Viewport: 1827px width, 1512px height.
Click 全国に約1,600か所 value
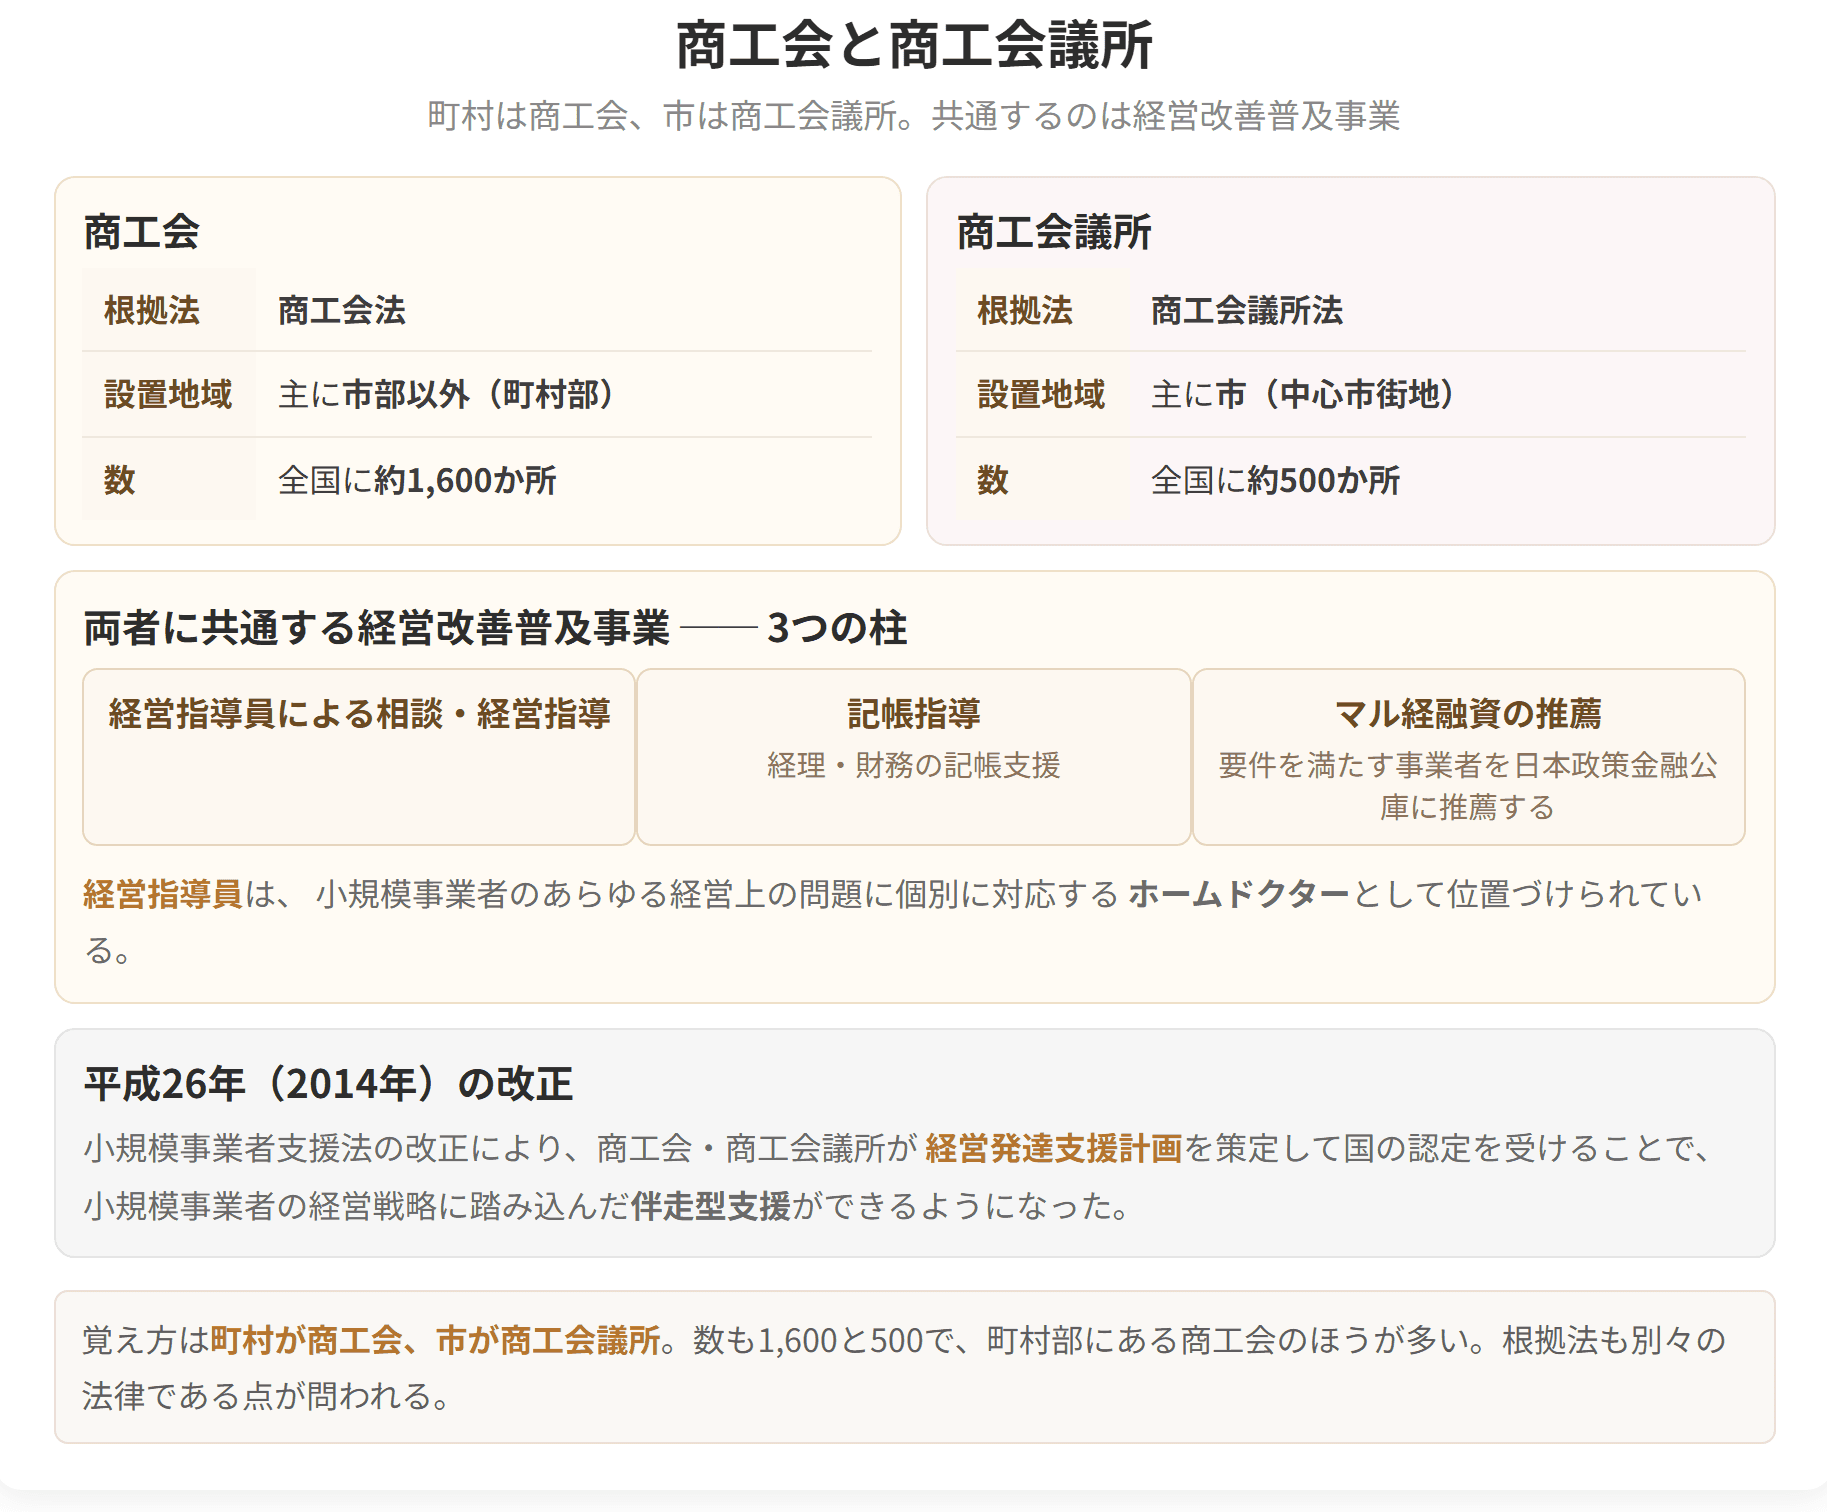(417, 480)
